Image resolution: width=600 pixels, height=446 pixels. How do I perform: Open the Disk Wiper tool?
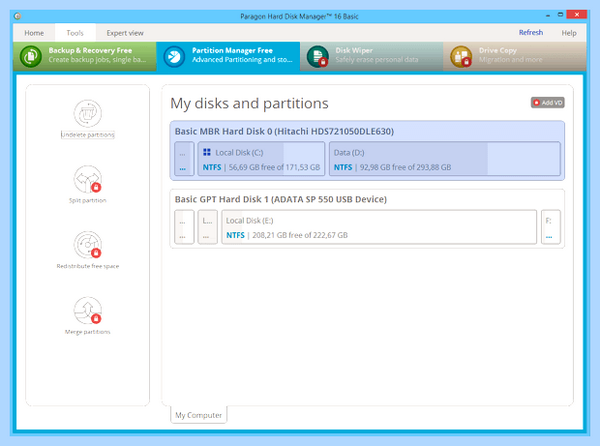point(371,56)
